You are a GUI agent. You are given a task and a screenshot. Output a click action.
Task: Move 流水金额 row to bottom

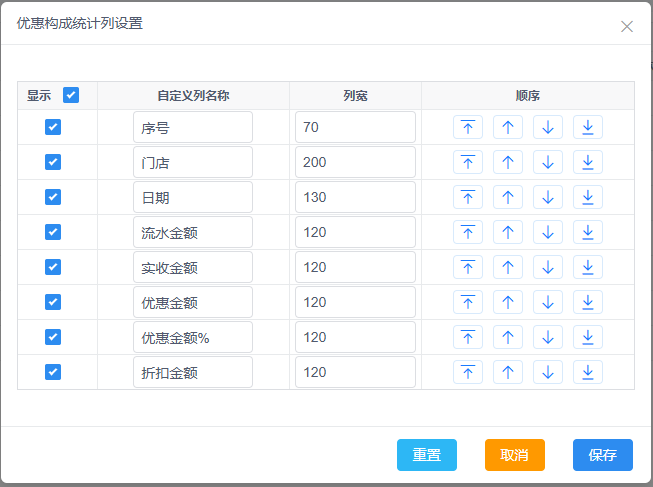point(588,232)
